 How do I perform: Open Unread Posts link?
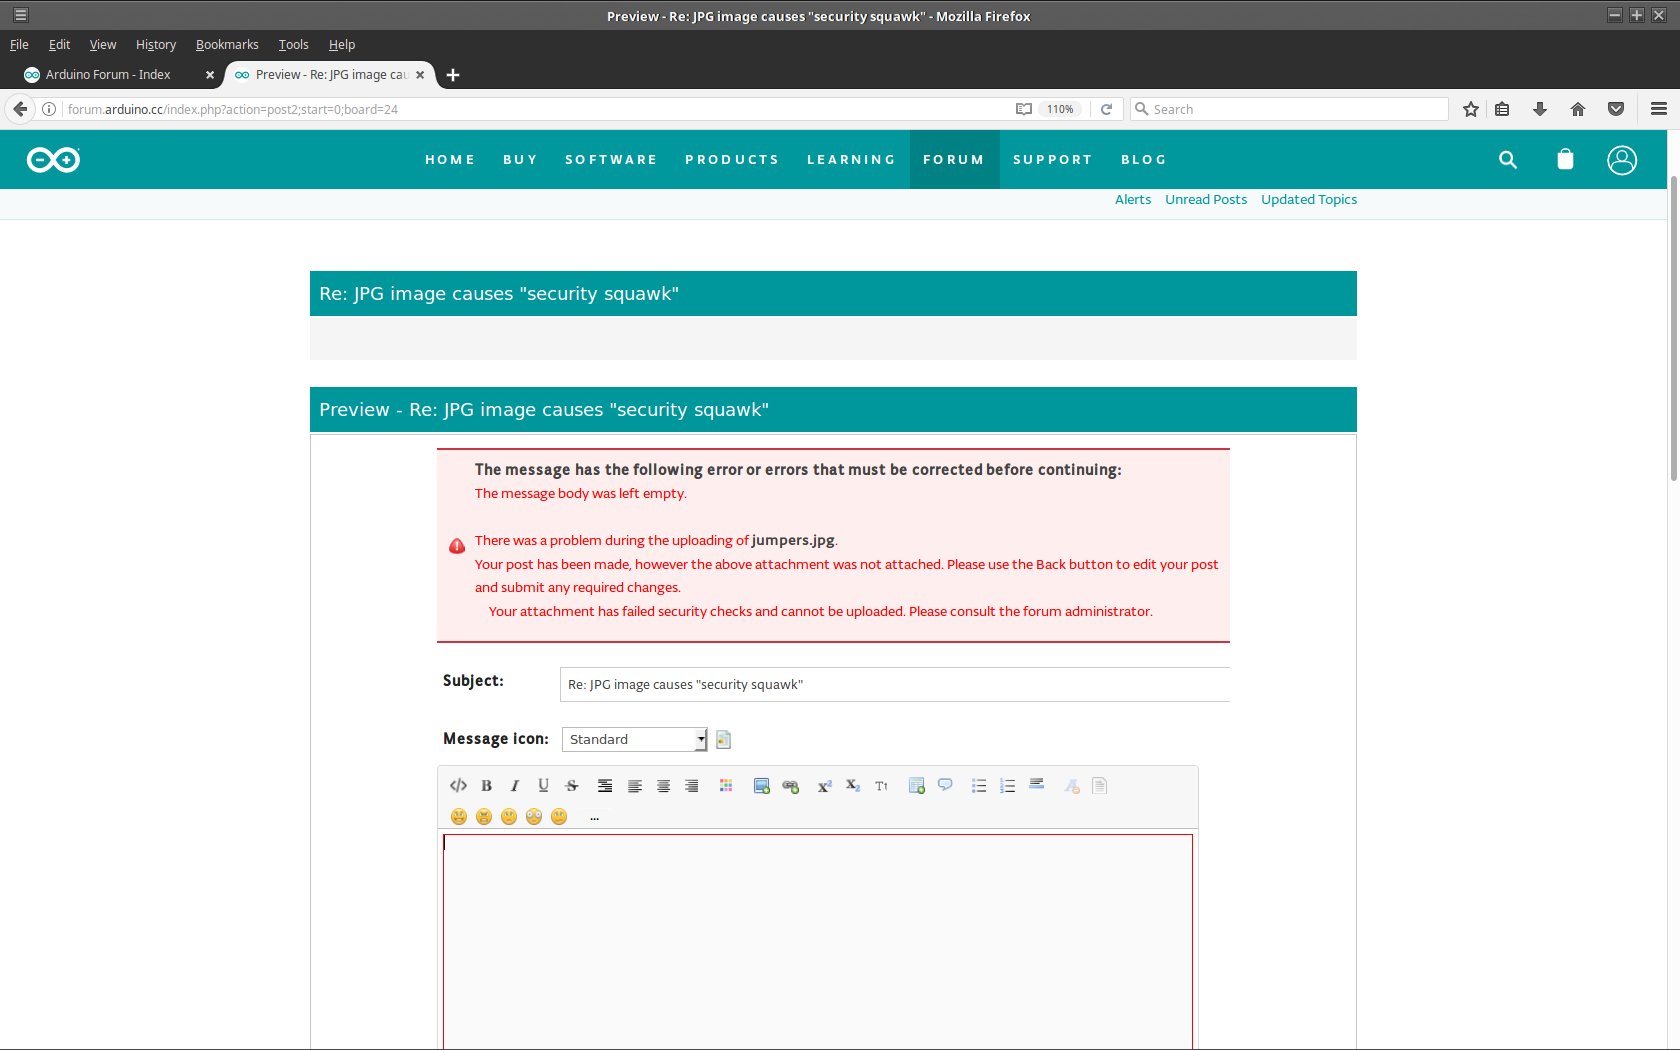[x=1206, y=200]
